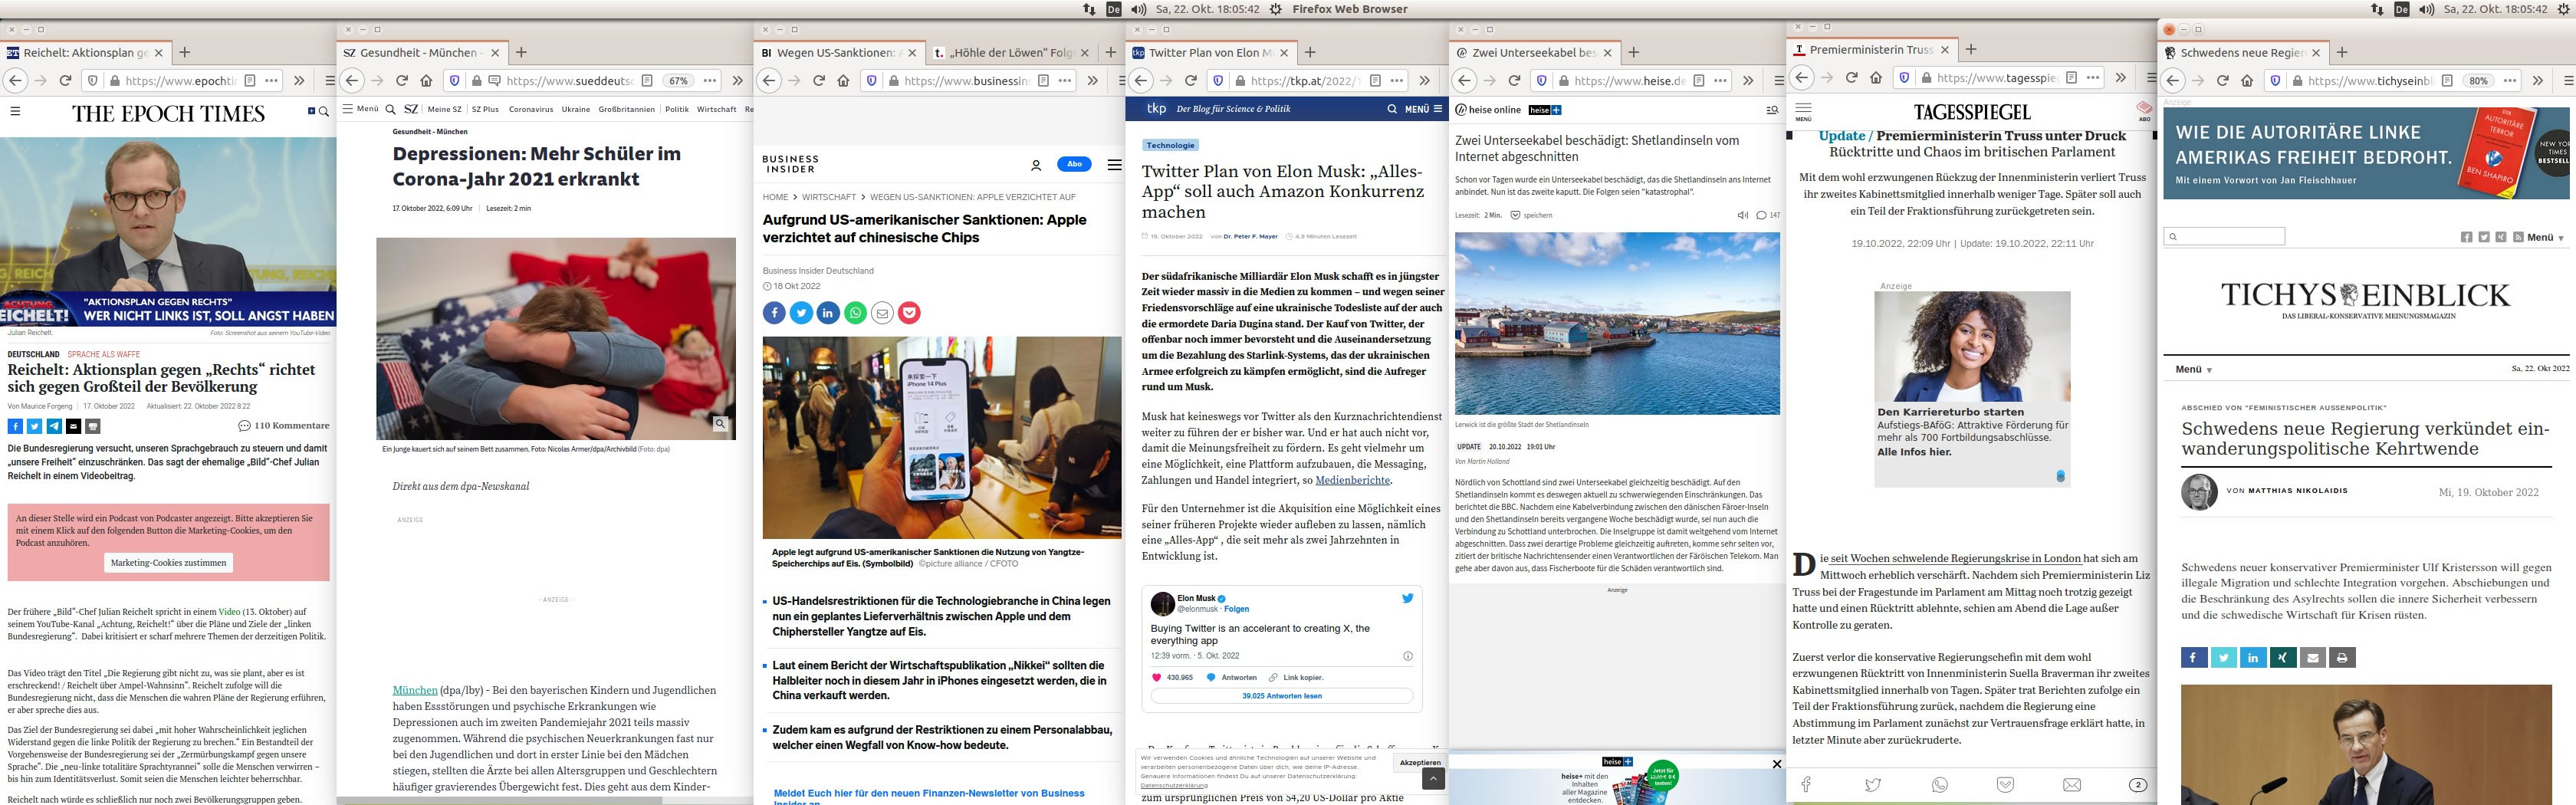Toggle reader view in Epoch Times address bar

250,81
